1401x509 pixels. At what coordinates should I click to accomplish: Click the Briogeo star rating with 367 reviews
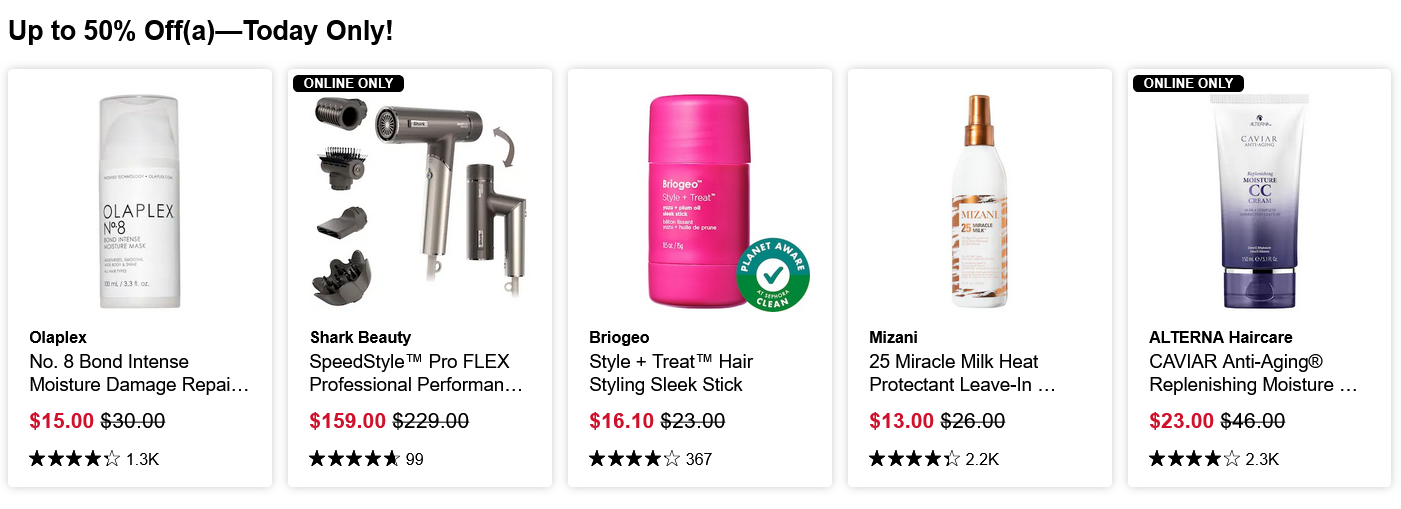[x=635, y=459]
